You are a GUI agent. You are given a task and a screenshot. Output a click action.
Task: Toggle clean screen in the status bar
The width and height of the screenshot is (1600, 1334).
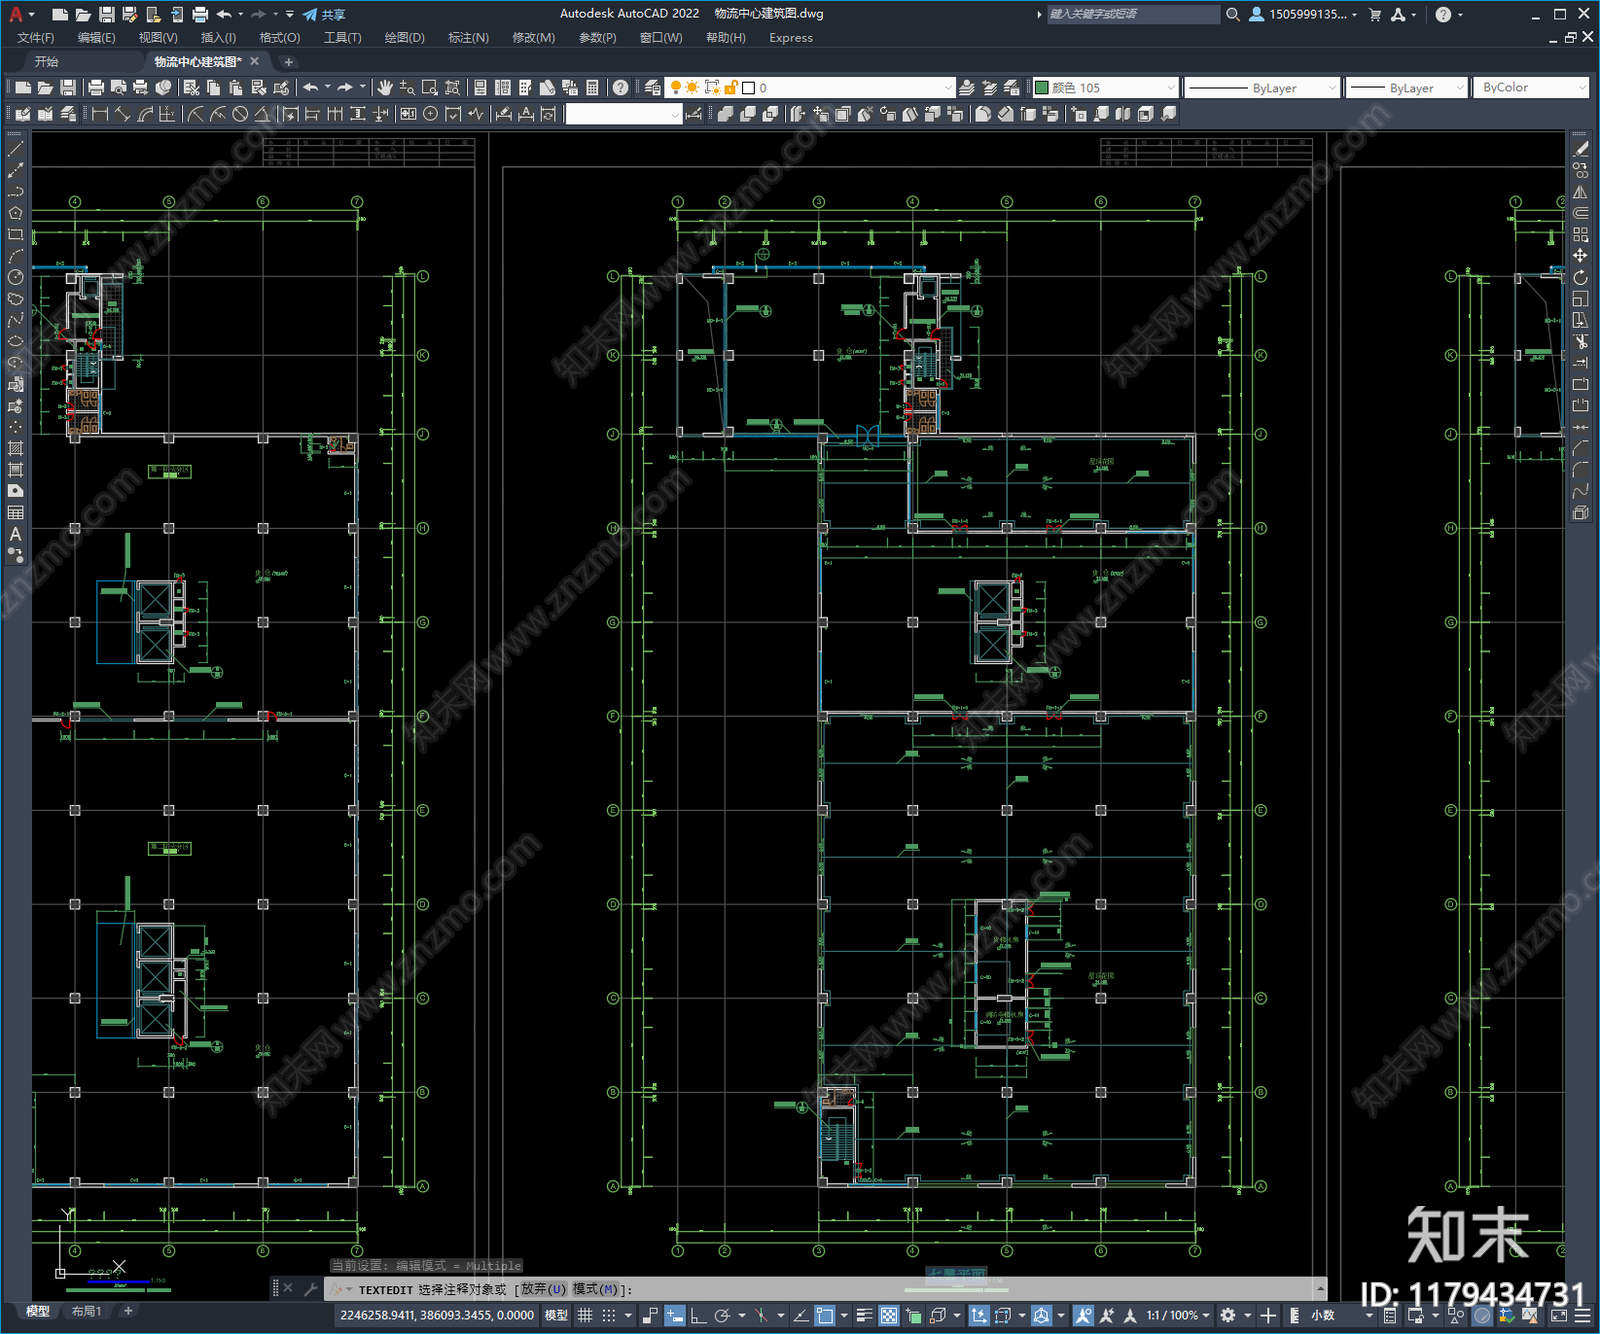click(1557, 1315)
